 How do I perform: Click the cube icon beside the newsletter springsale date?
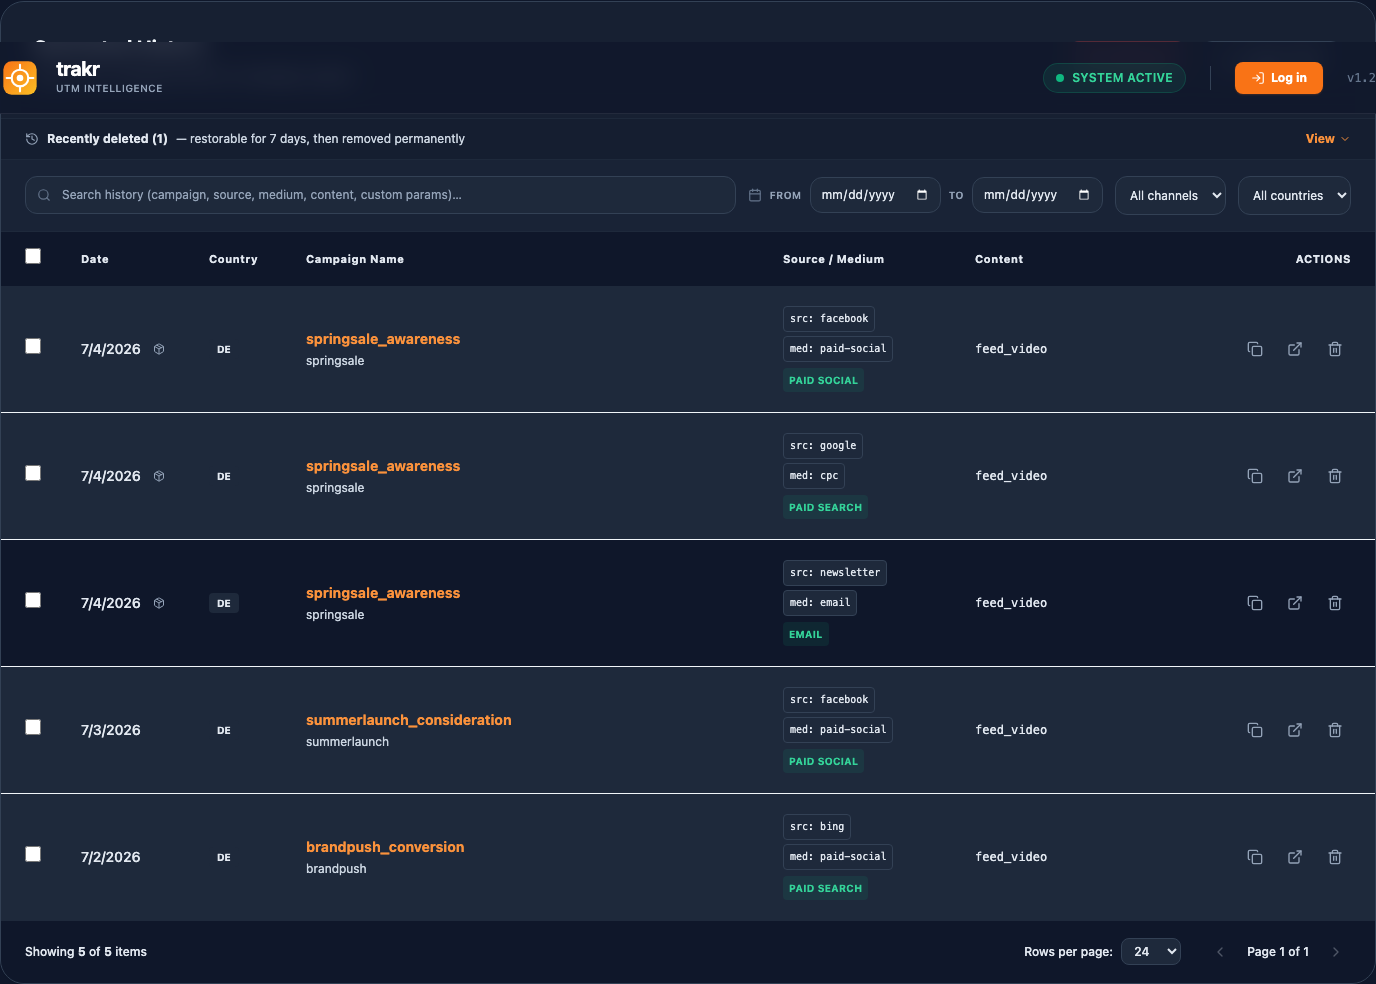tap(159, 603)
